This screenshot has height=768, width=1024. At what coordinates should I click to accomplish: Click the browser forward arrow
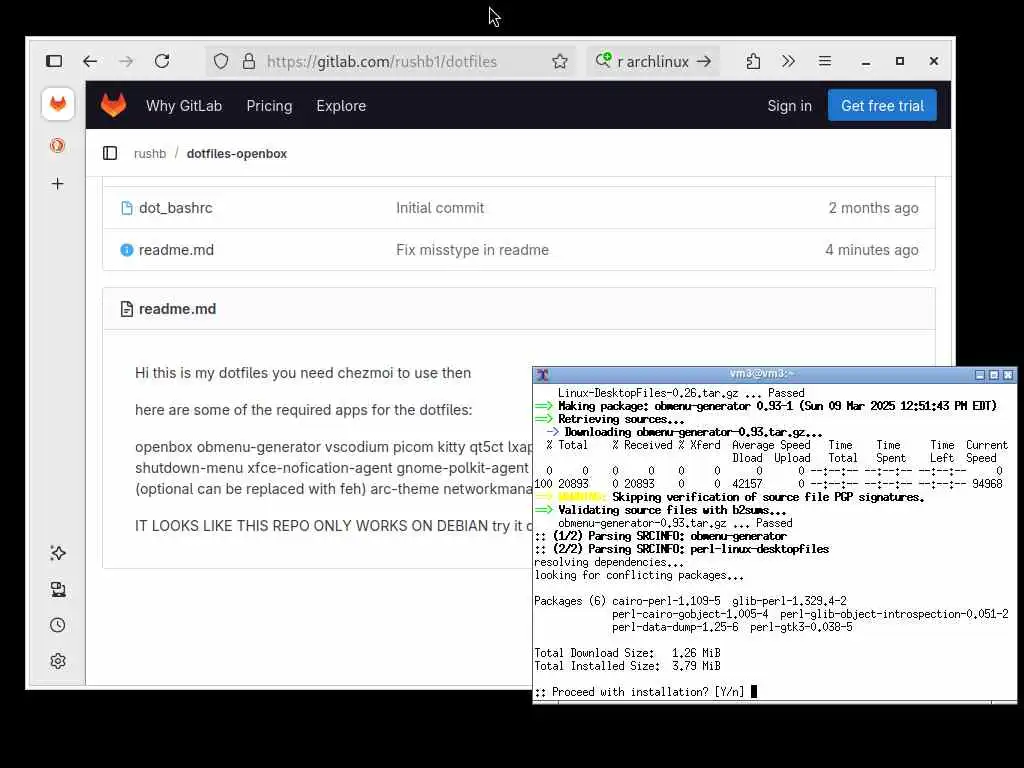click(x=126, y=61)
